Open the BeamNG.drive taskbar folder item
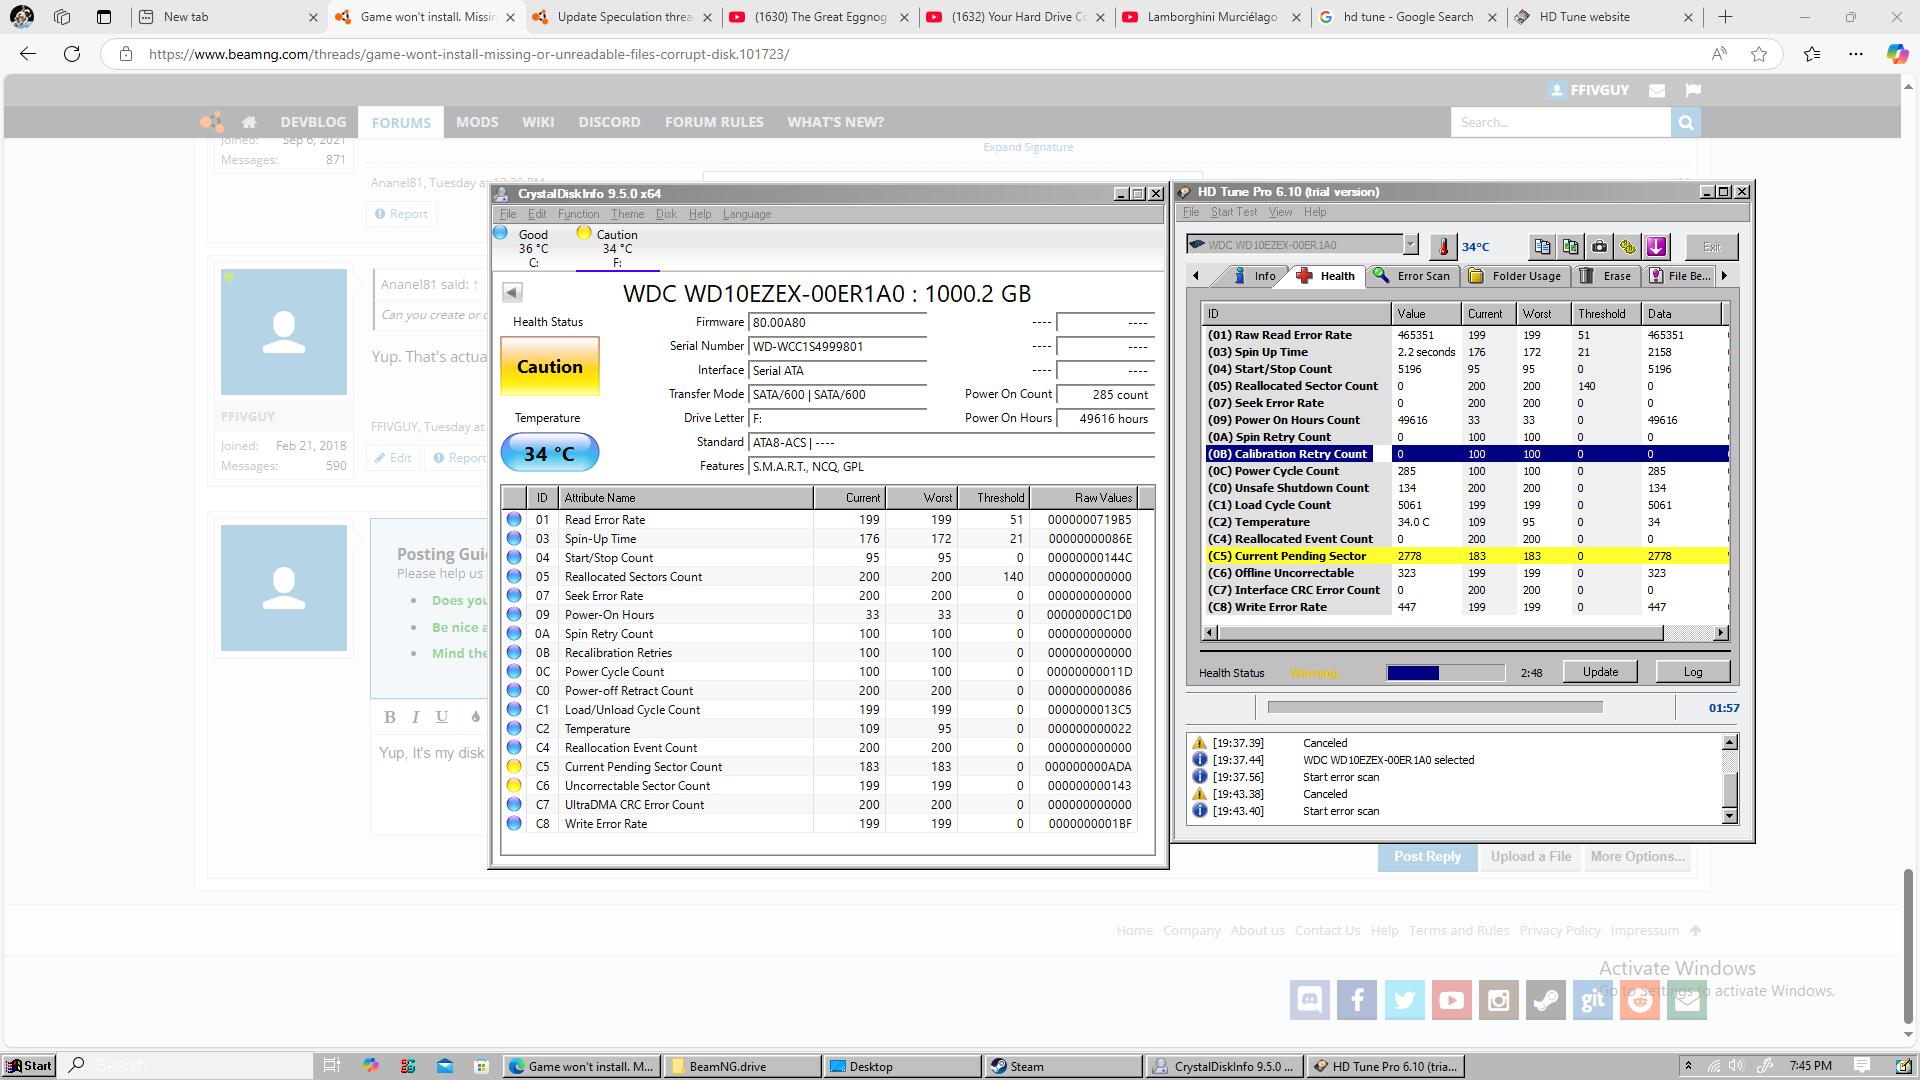The height and width of the screenshot is (1080, 1920). click(742, 1067)
